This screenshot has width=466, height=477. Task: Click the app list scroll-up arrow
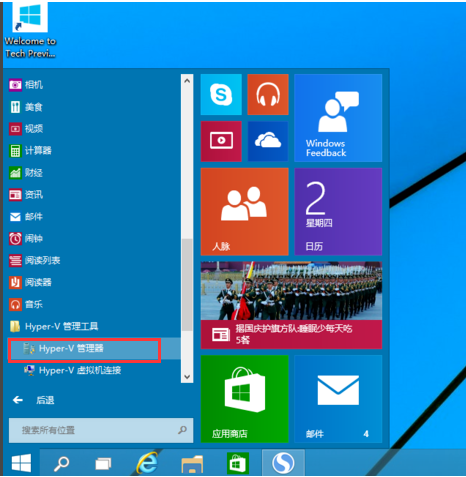point(187,80)
